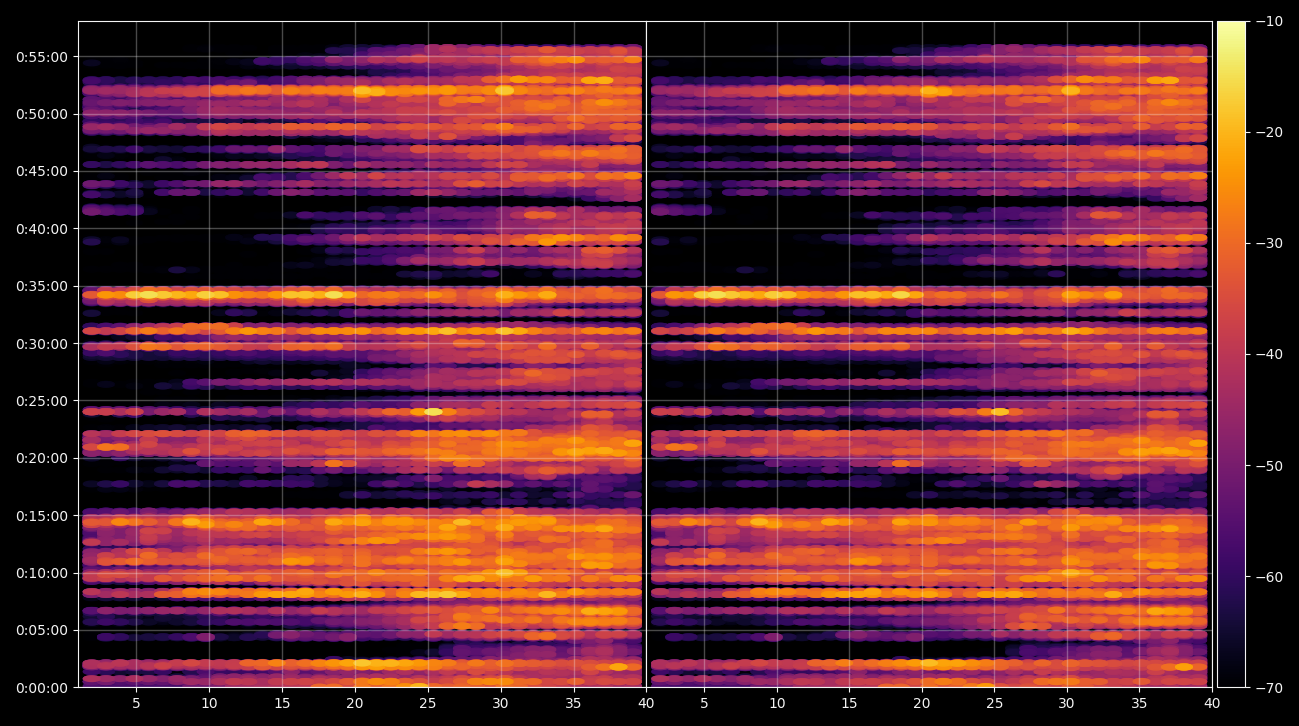Click x-axis label 25 under right heatmap

995,704
